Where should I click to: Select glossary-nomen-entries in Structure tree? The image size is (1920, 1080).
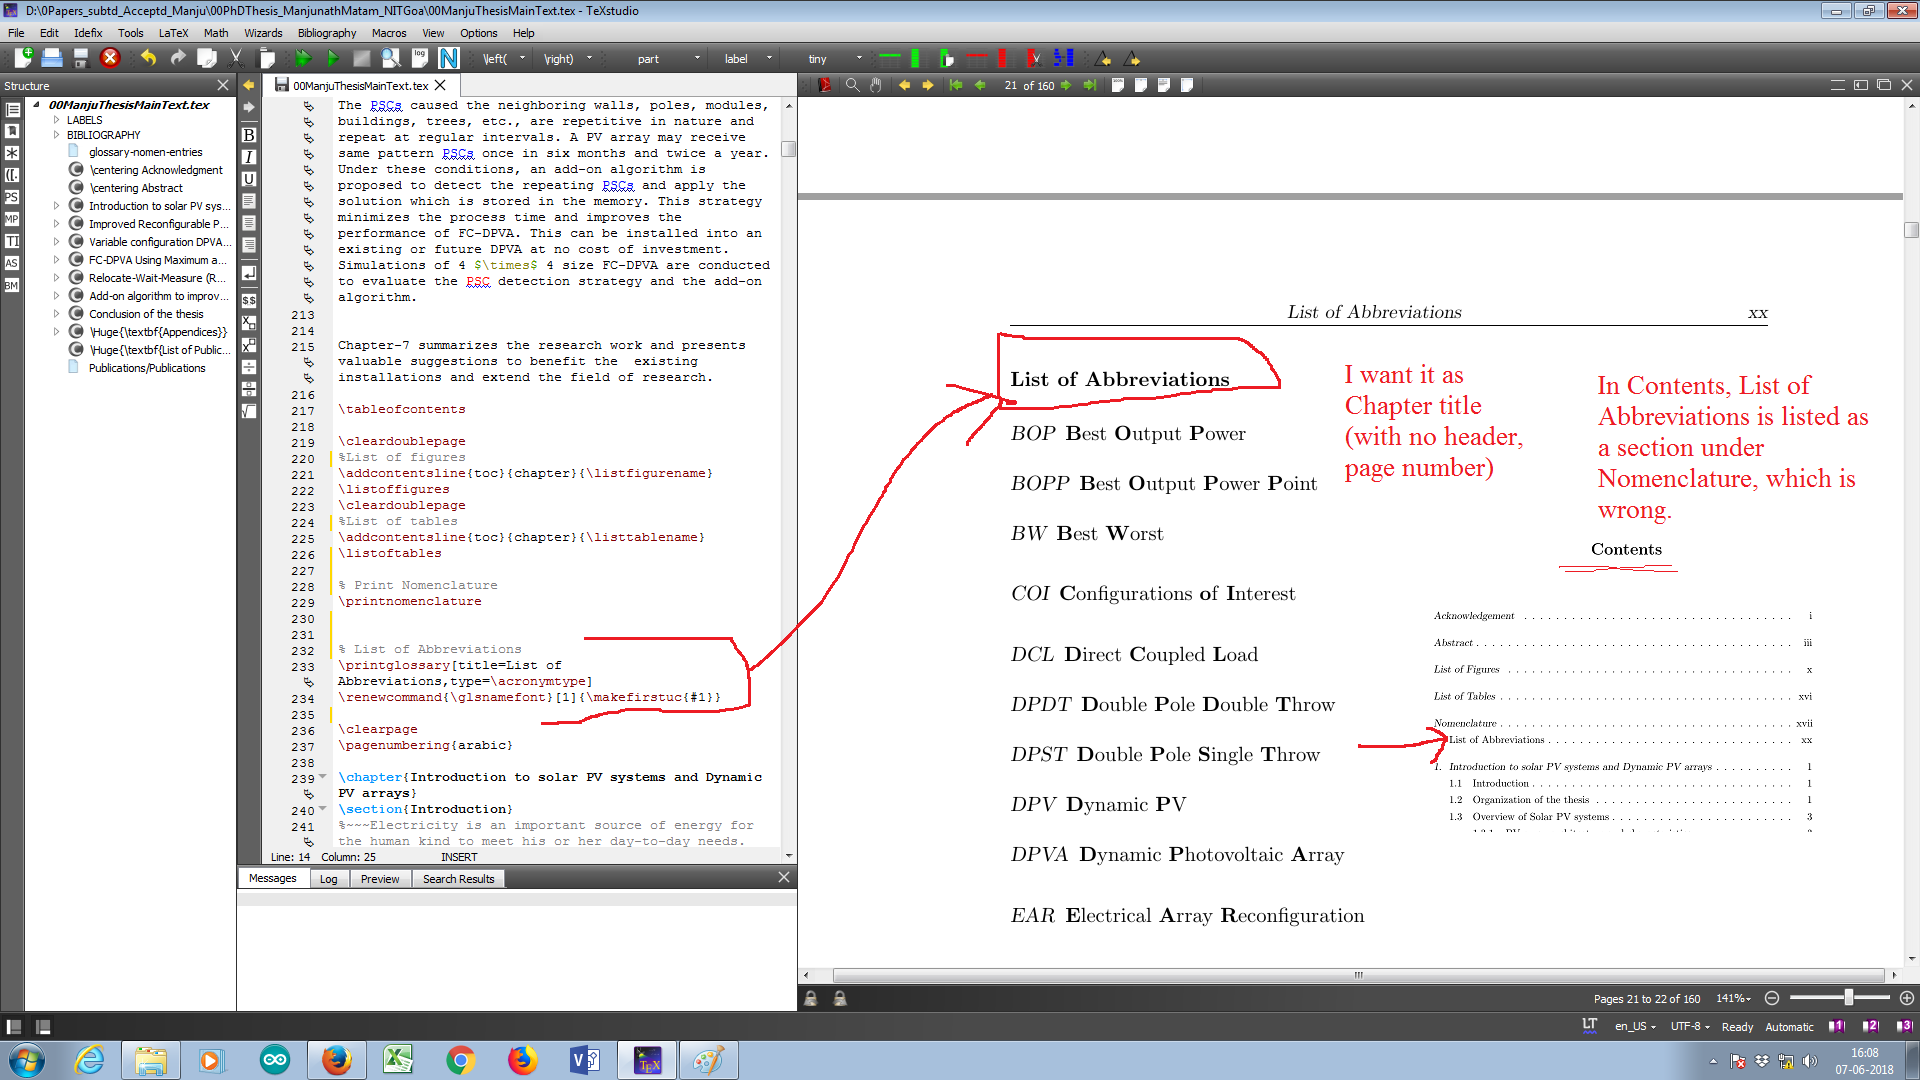(146, 152)
